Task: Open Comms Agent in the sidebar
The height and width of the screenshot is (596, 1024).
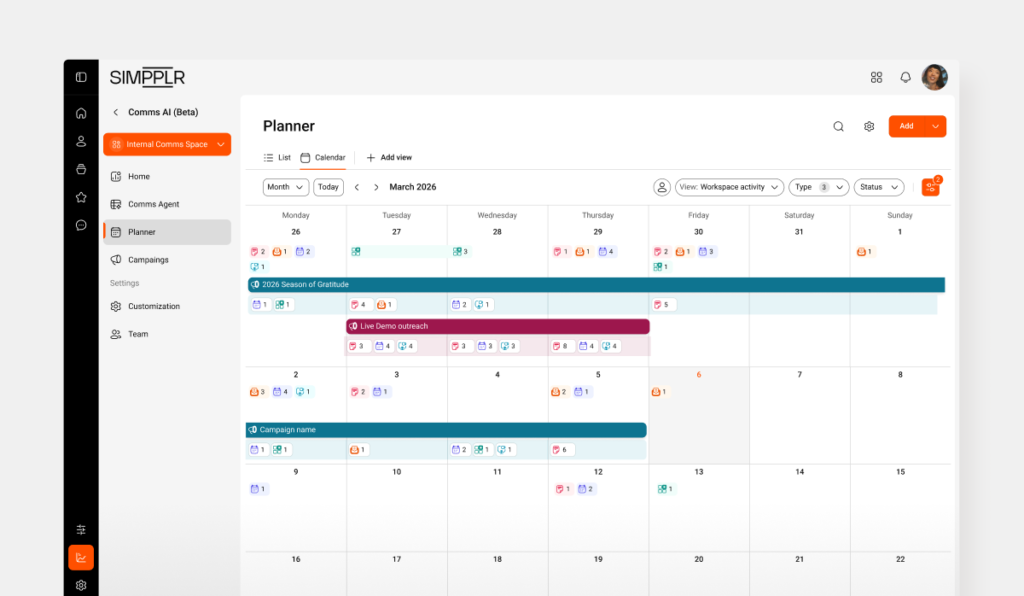Action: [x=167, y=204]
